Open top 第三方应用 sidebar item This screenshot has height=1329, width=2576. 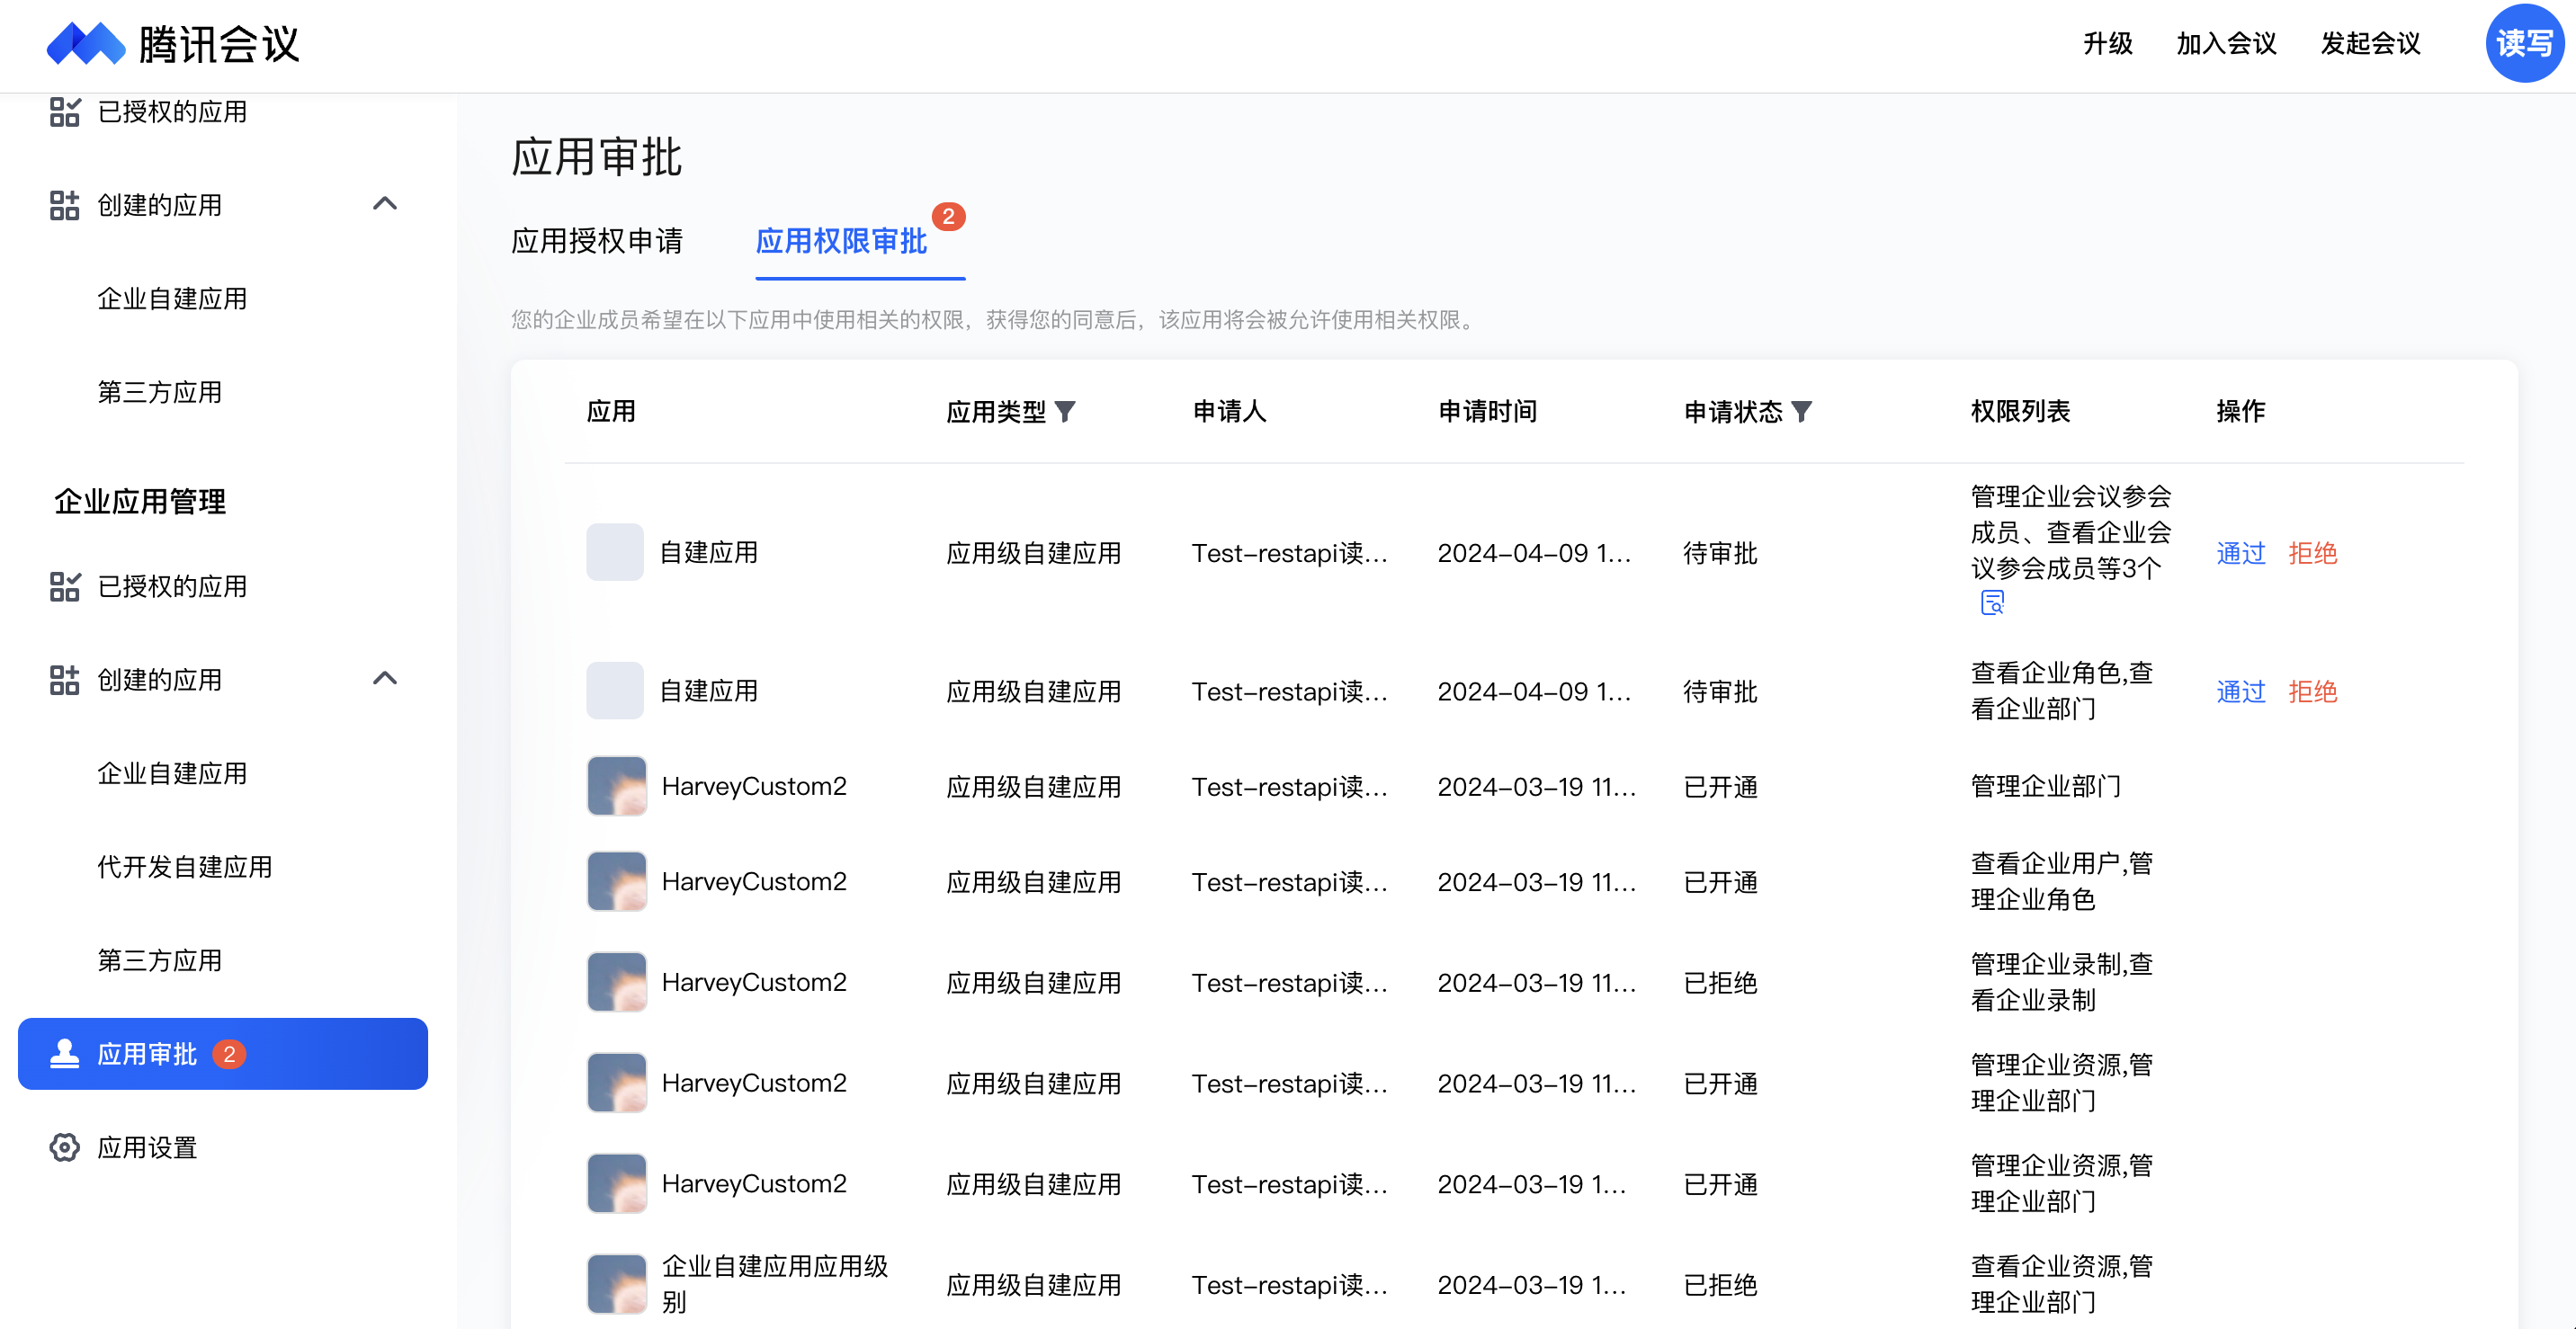160,392
